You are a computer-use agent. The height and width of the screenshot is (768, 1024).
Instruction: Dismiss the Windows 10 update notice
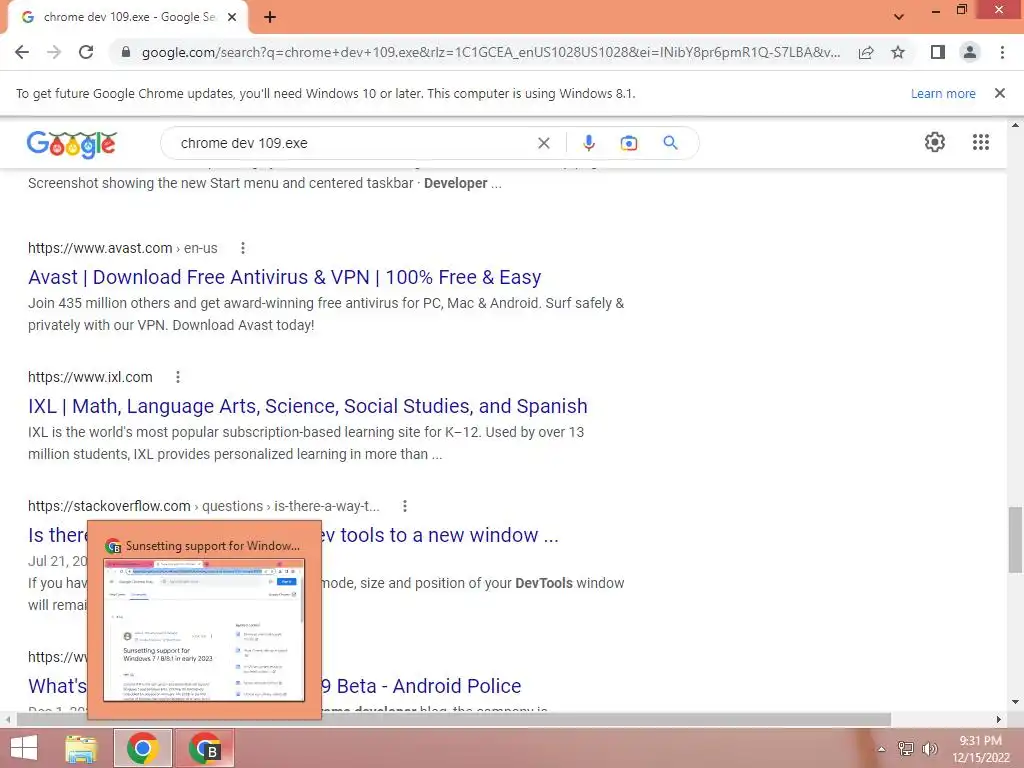(x=1000, y=93)
